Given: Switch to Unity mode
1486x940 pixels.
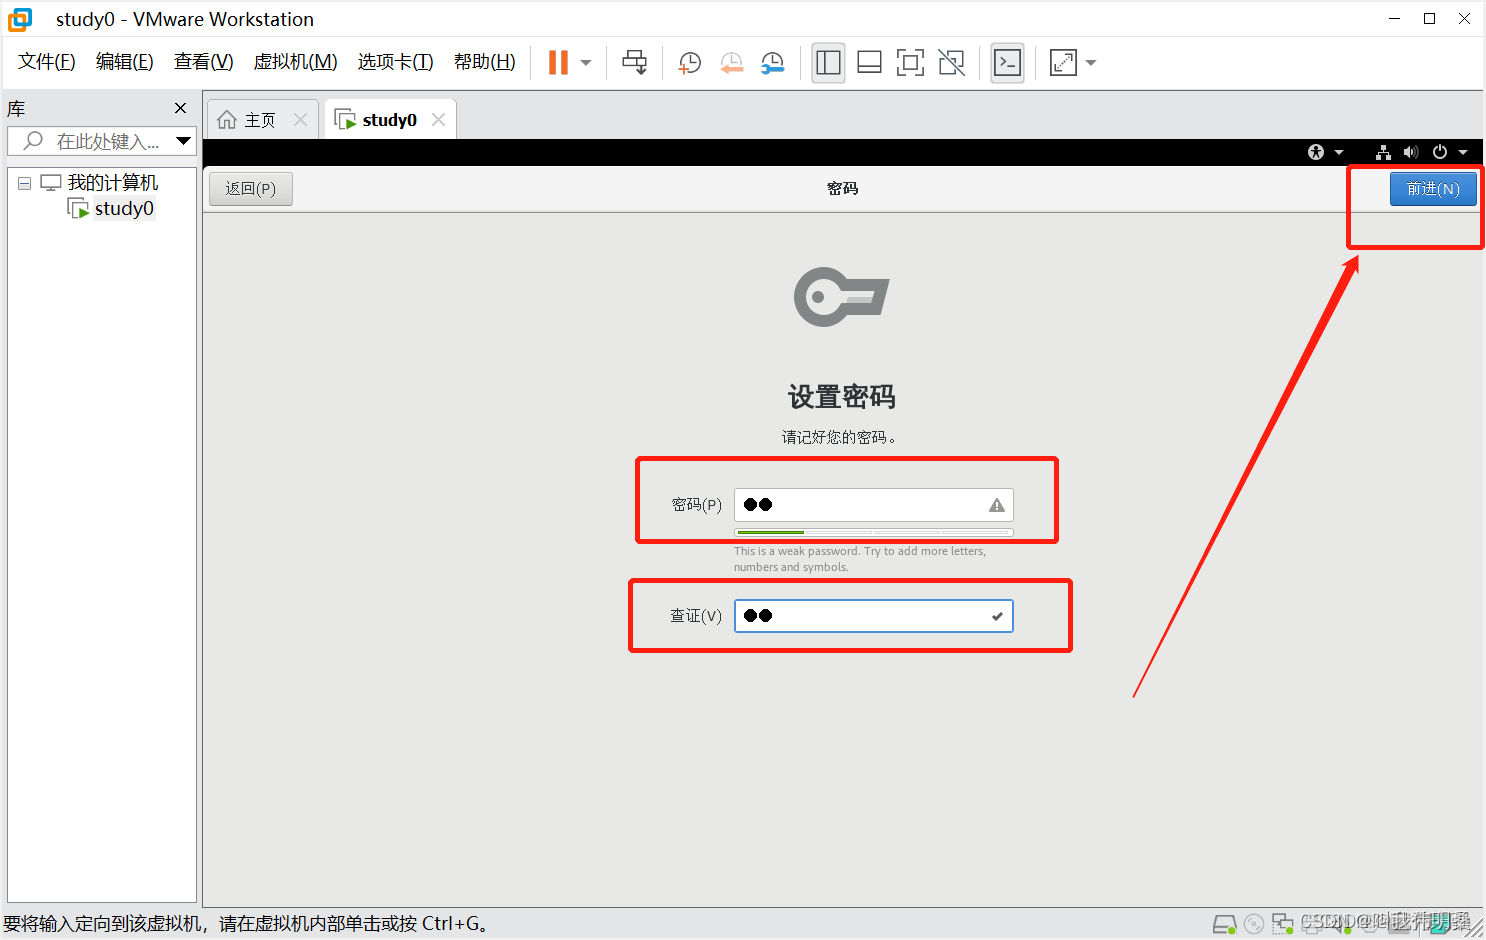Looking at the screenshot, I should pyautogui.click(x=952, y=63).
